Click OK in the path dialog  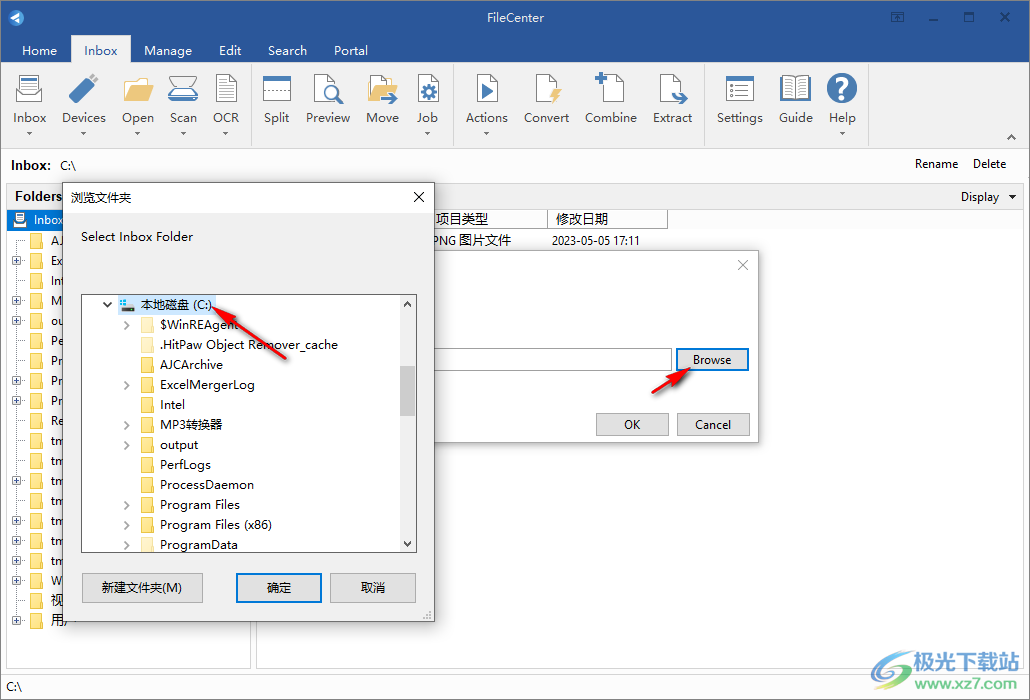pyautogui.click(x=632, y=425)
